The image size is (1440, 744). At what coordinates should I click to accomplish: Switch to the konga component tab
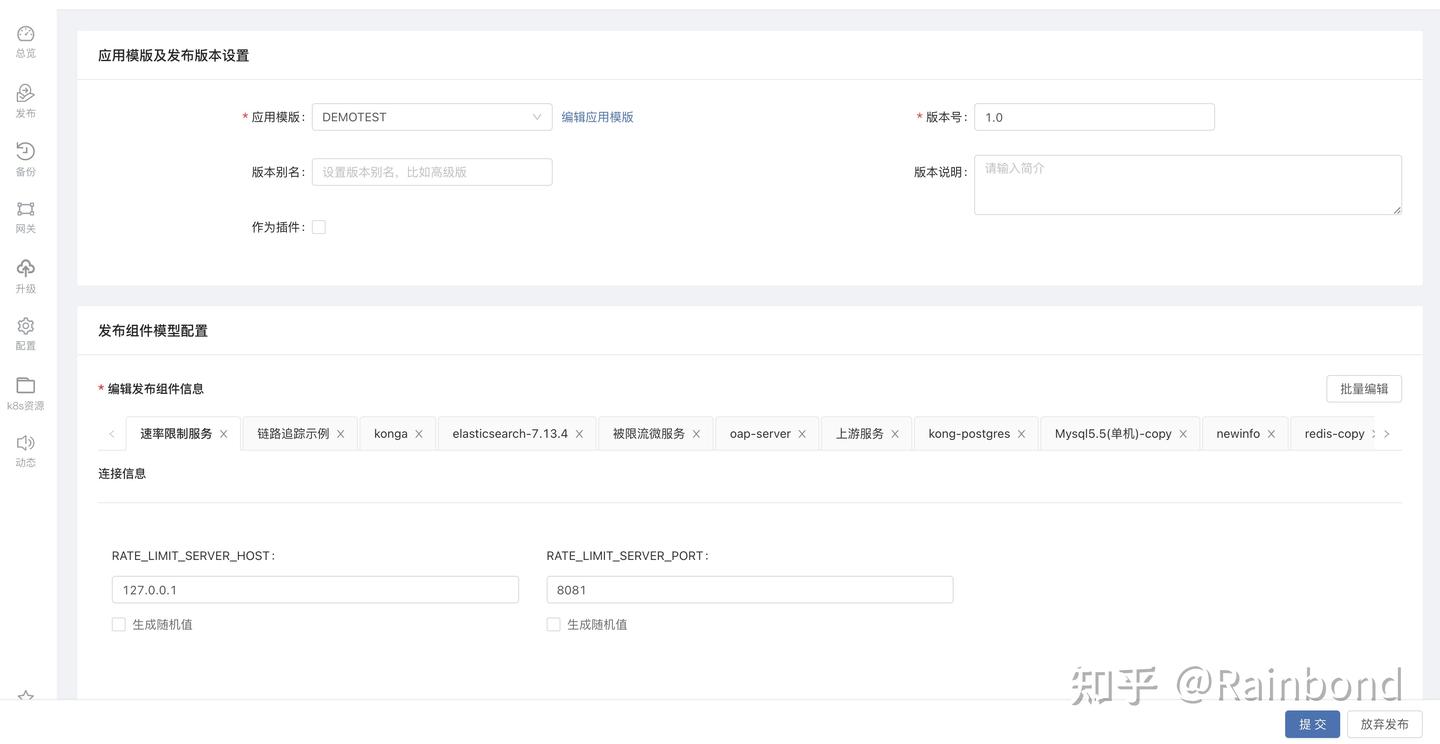[x=391, y=434]
